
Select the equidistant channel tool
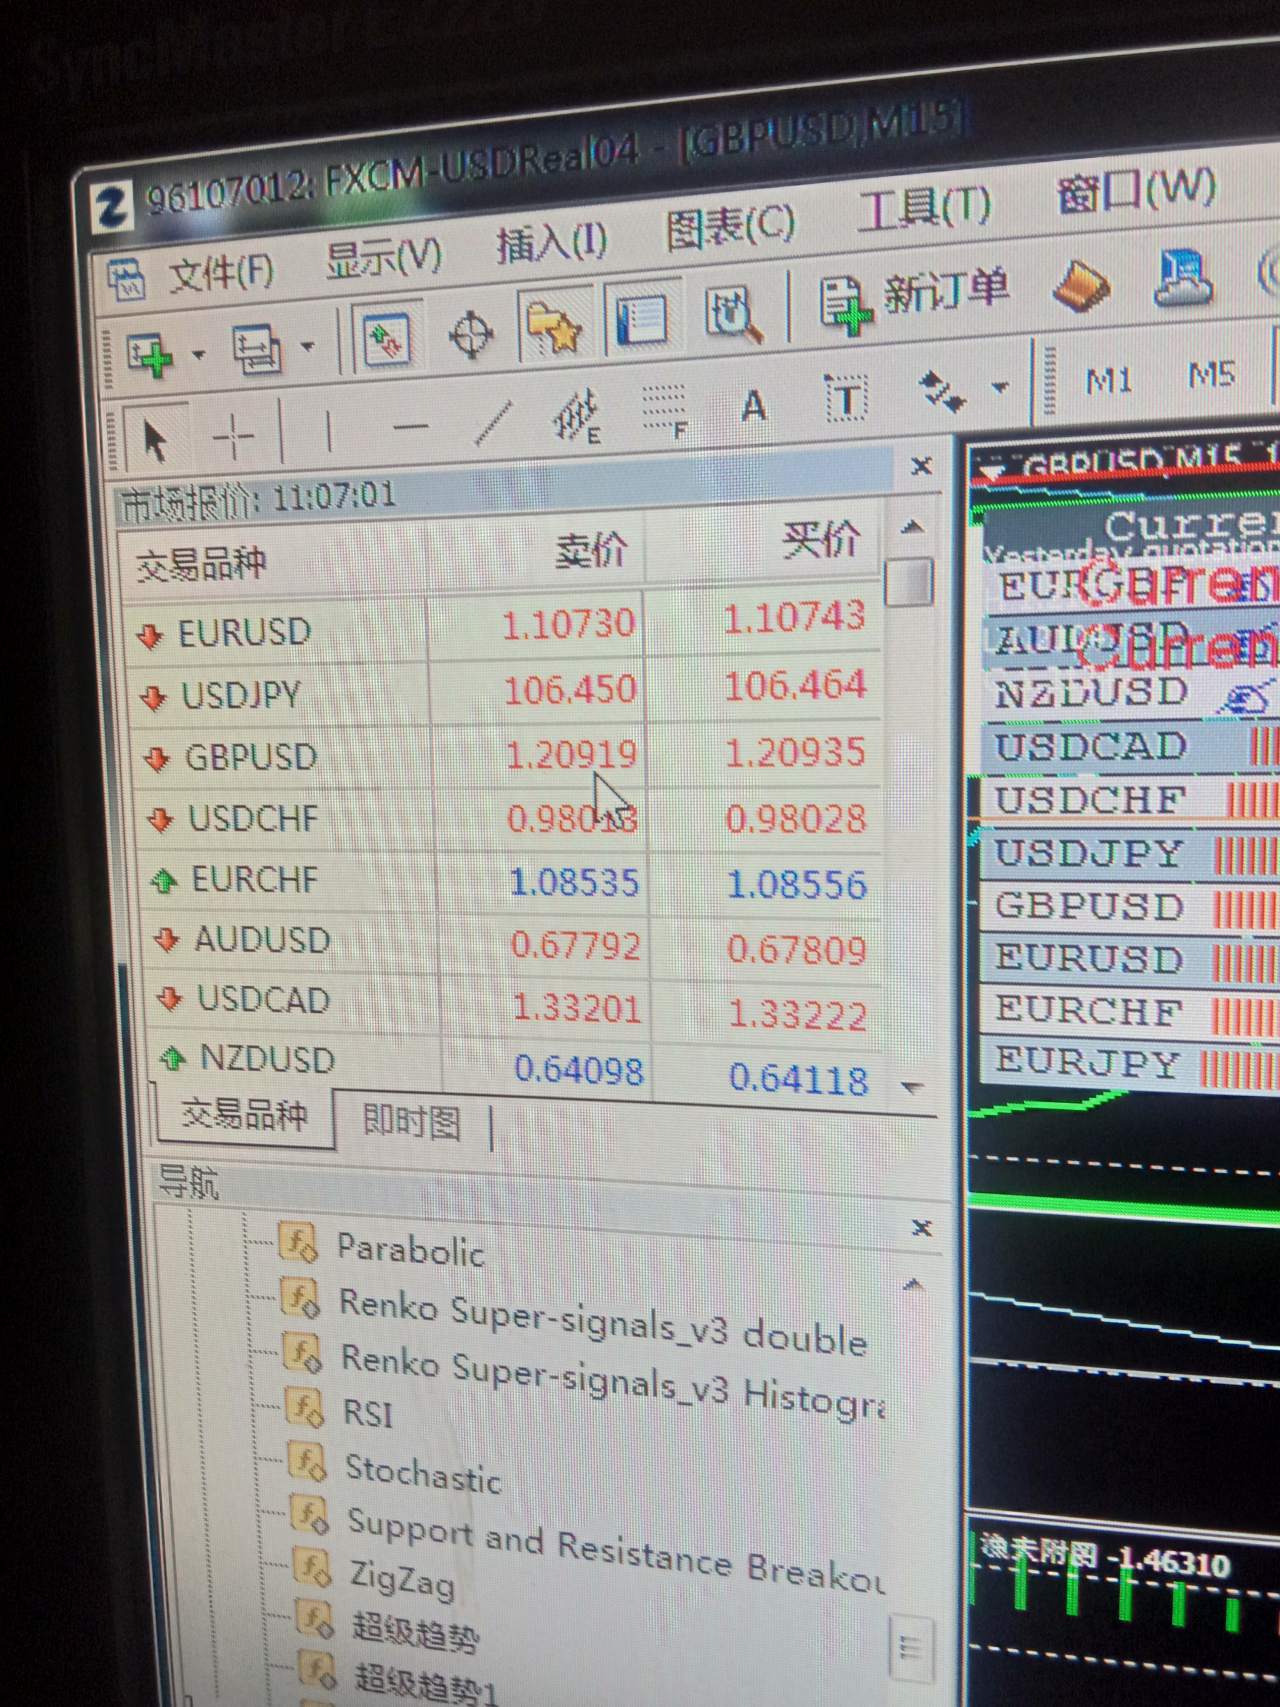(576, 416)
